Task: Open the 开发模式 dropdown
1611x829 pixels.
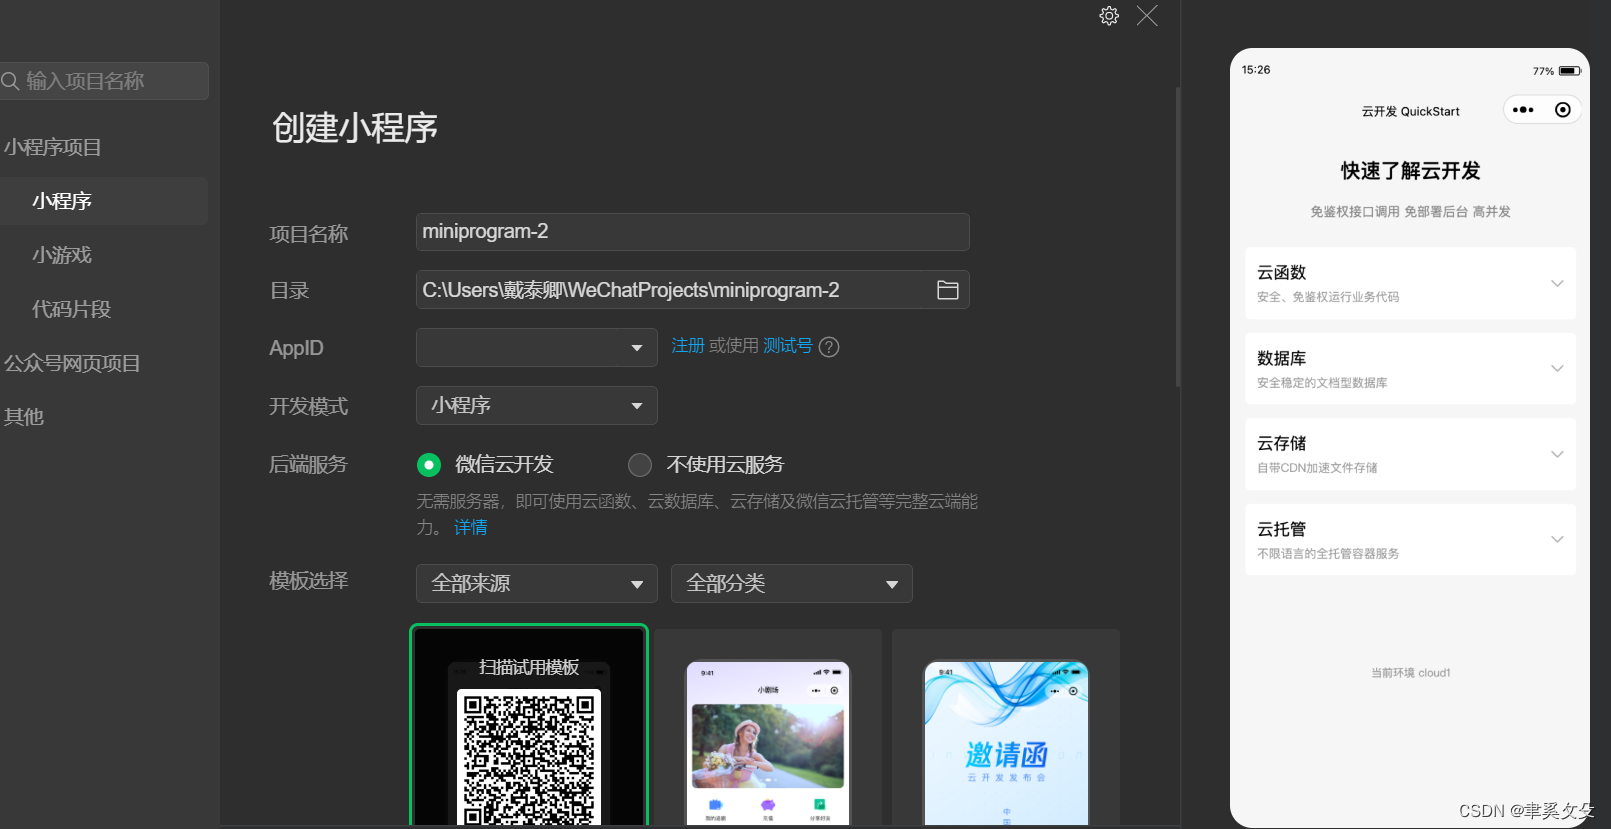Action: [537, 406]
